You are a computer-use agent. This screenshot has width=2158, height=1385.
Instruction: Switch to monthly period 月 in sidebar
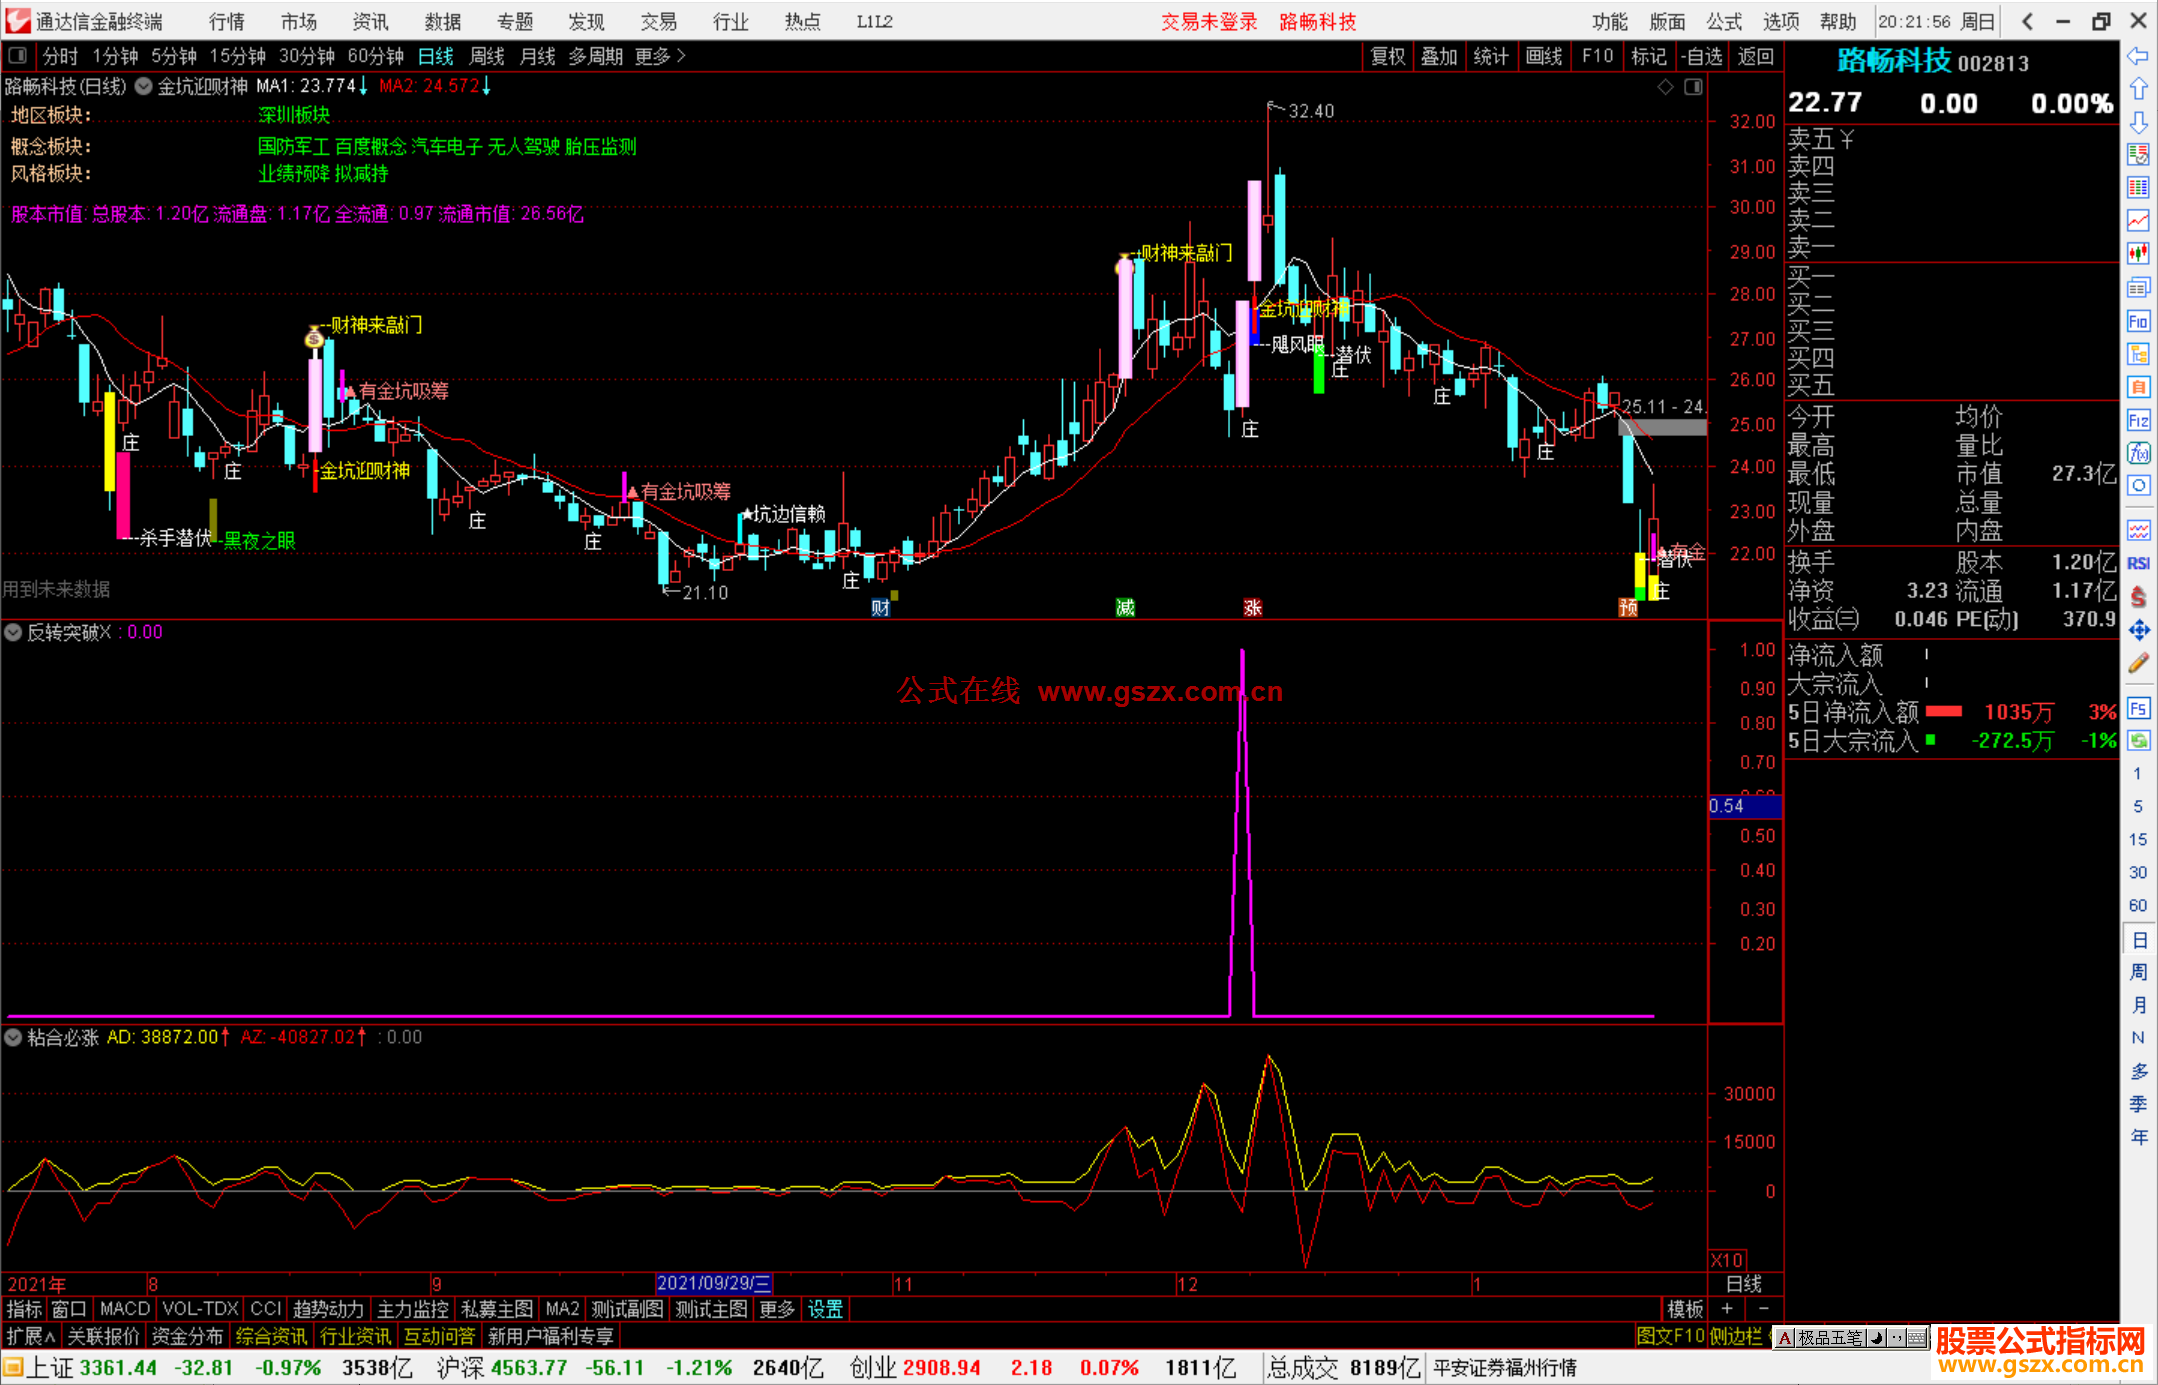tap(2138, 1005)
